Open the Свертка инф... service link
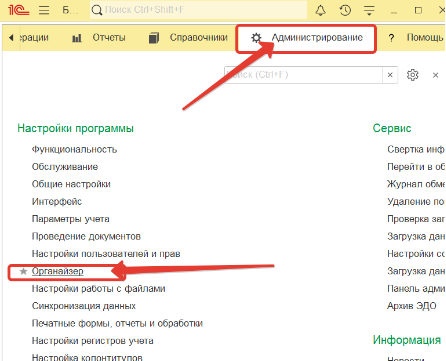Viewport: 446px width, 361px height. click(x=416, y=149)
